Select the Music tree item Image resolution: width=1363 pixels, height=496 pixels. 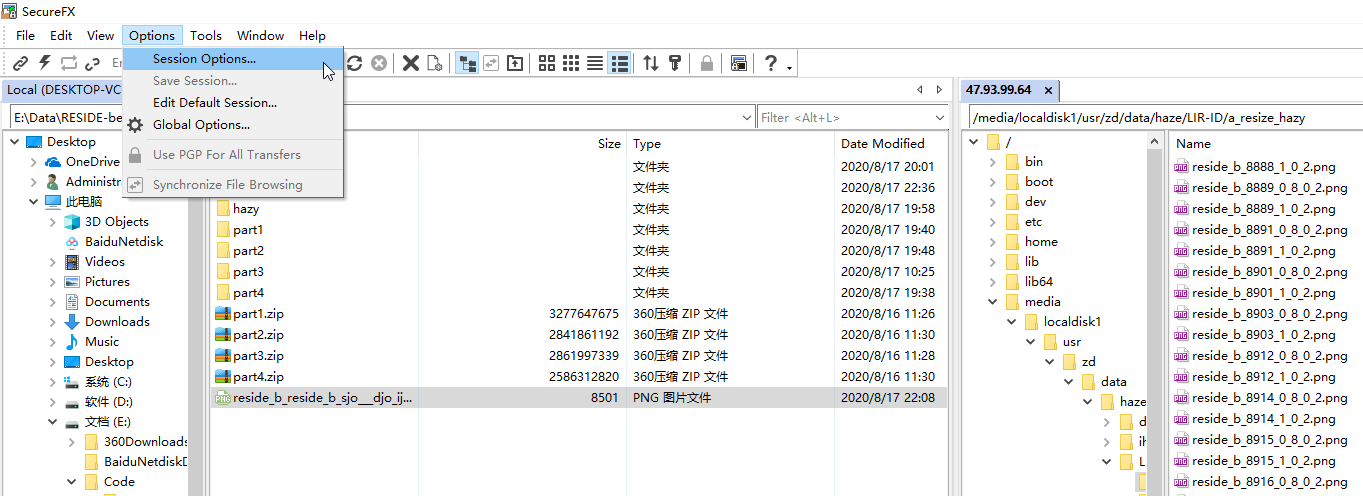point(102,342)
